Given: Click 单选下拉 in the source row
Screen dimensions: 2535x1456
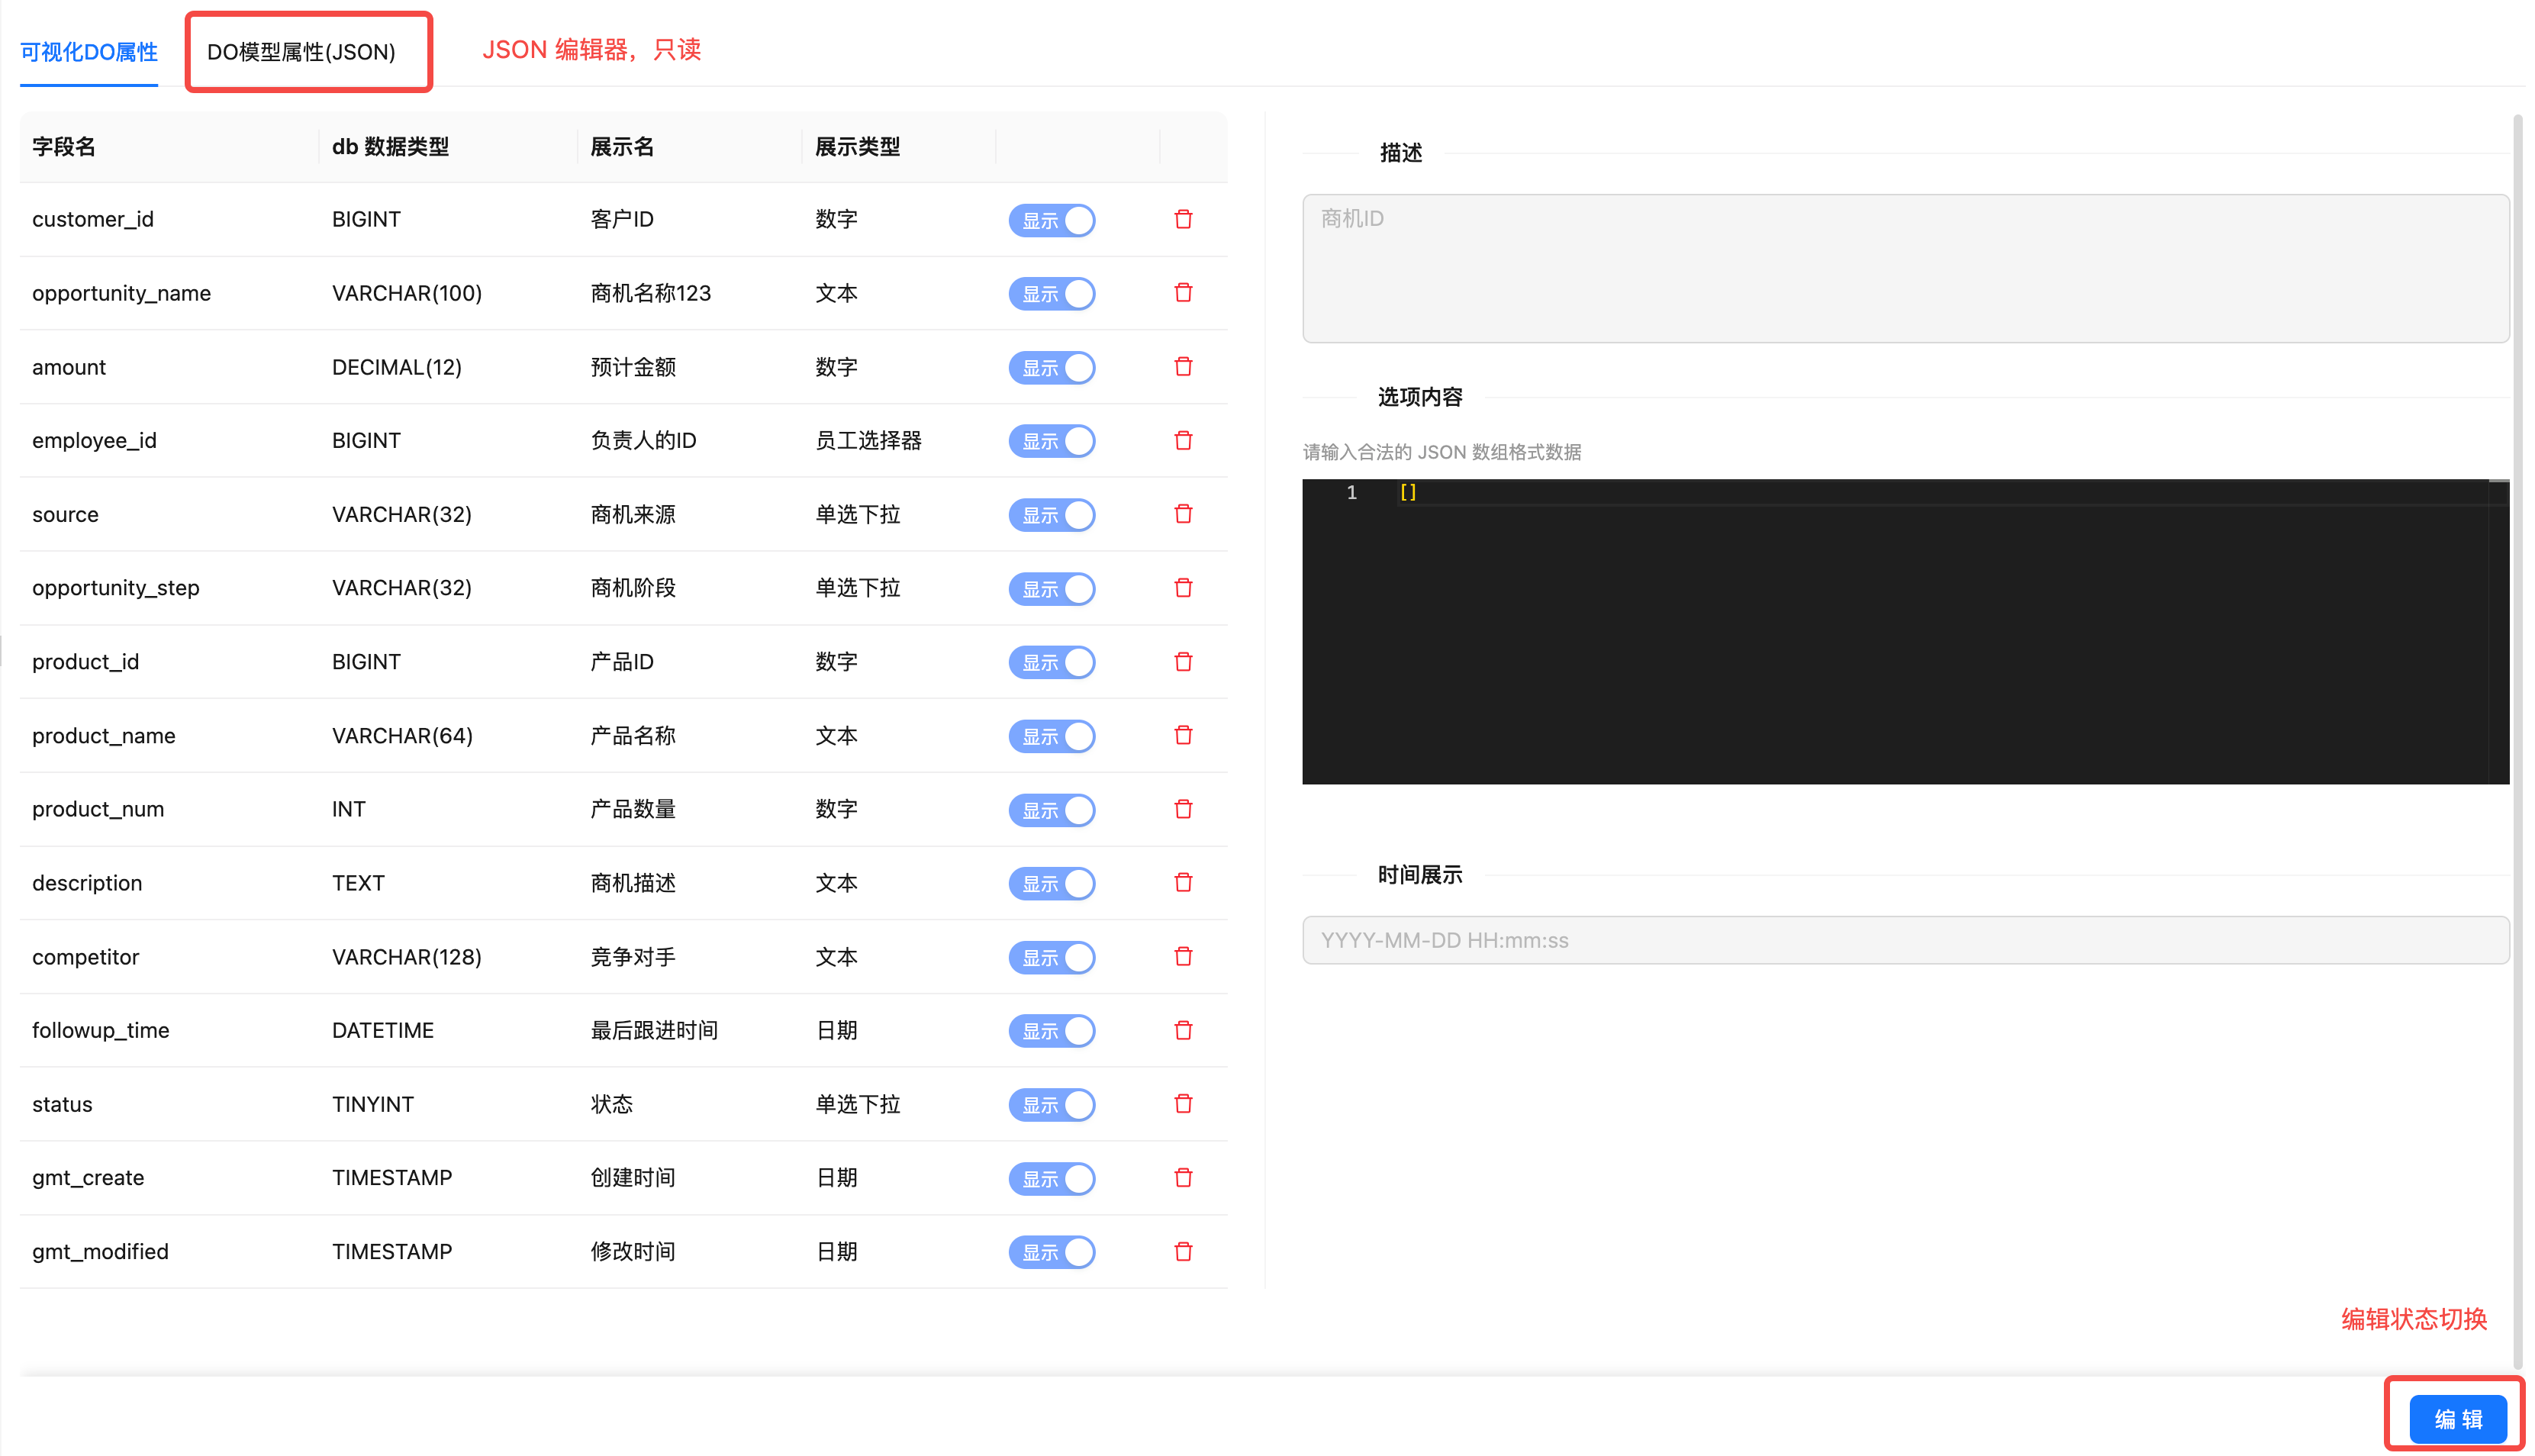Looking at the screenshot, I should (858, 515).
